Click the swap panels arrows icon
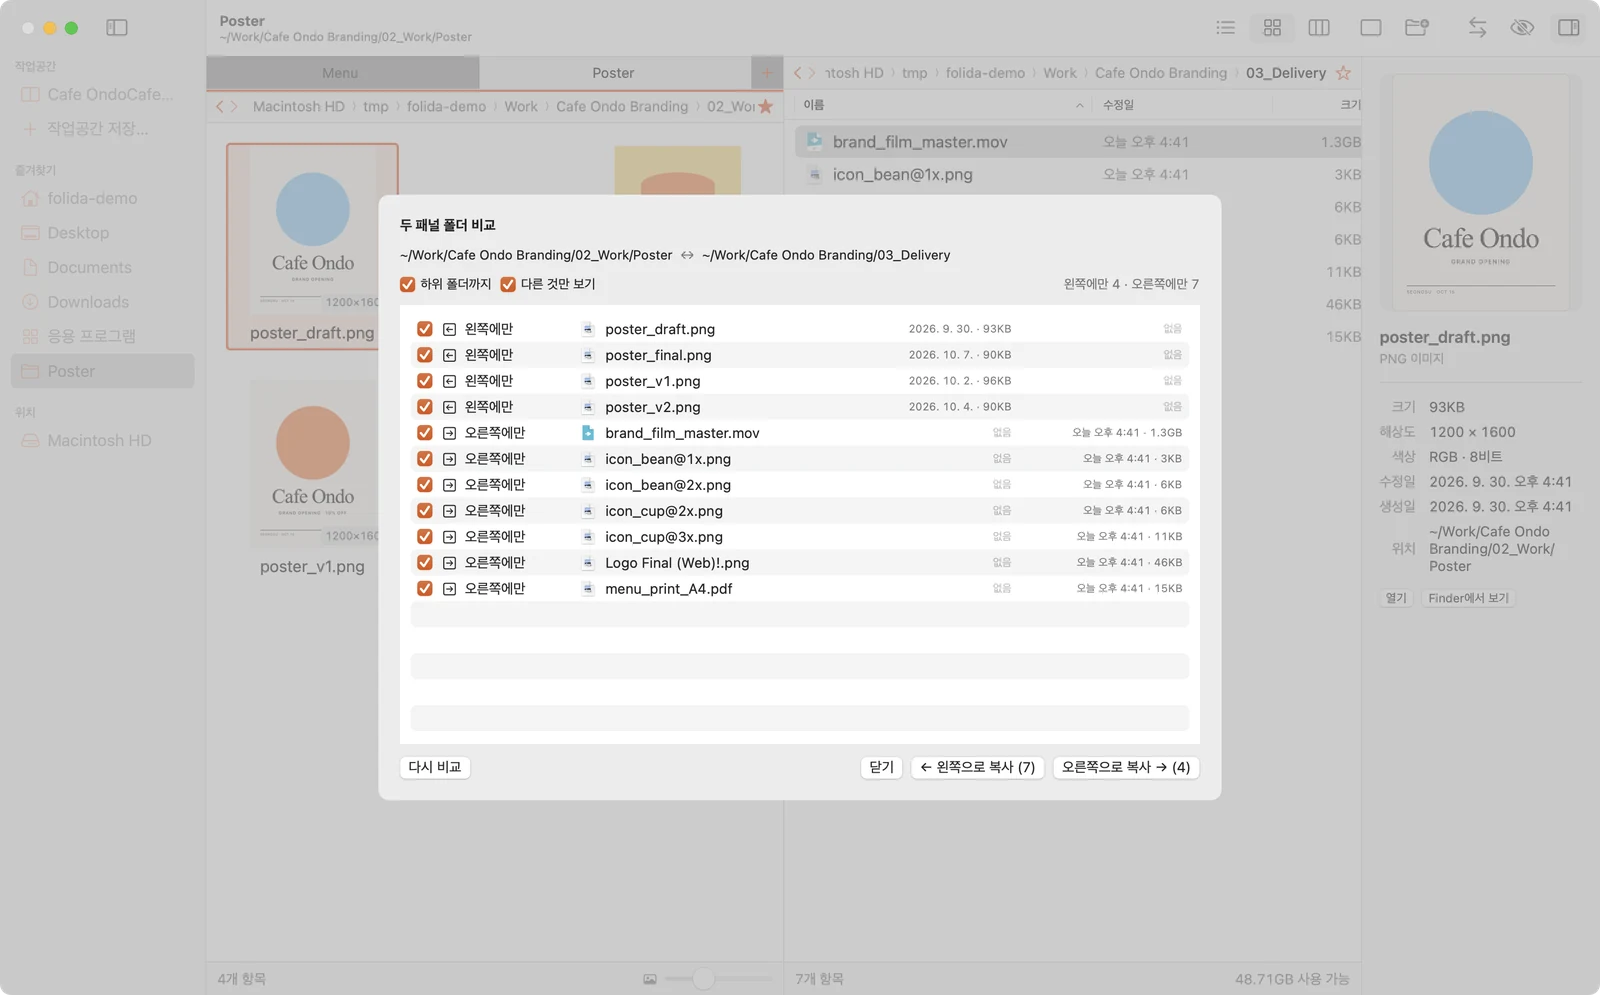Image resolution: width=1600 pixels, height=995 pixels. [1477, 28]
